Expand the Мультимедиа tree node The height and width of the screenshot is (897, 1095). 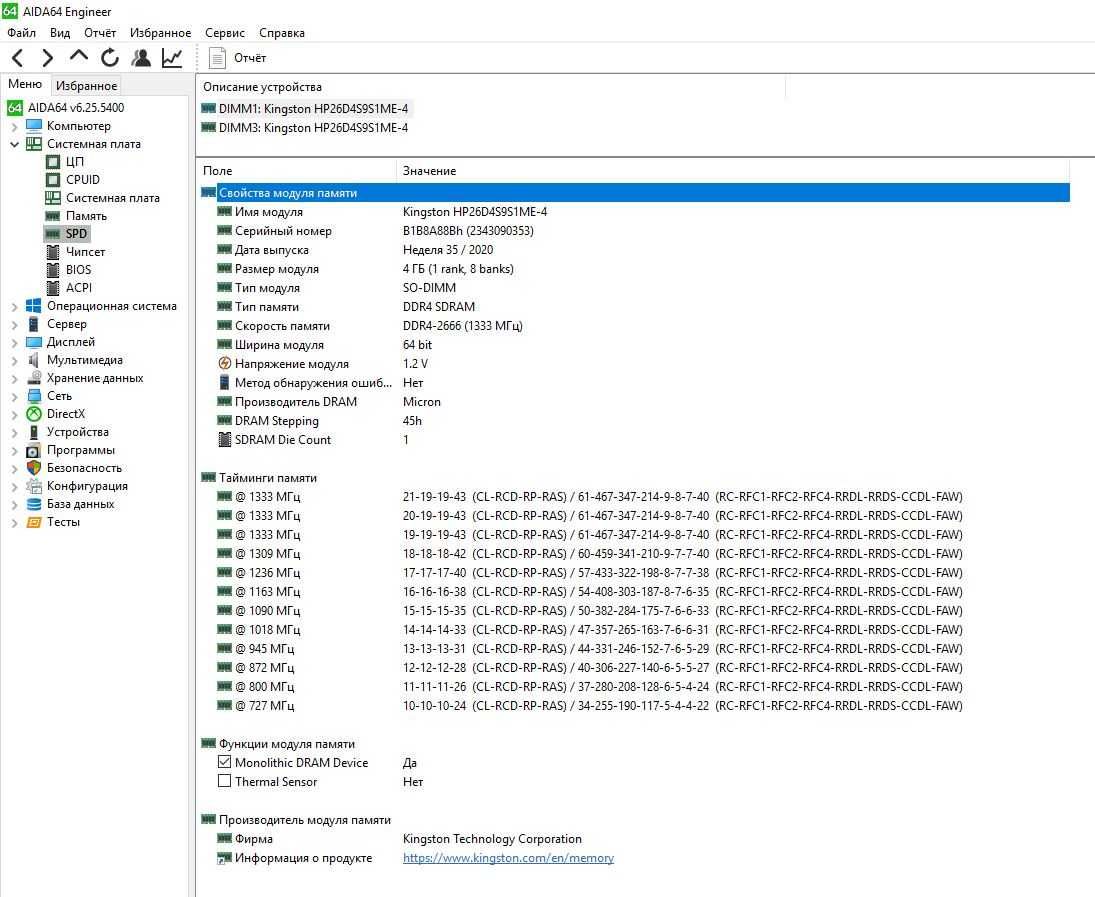point(15,360)
